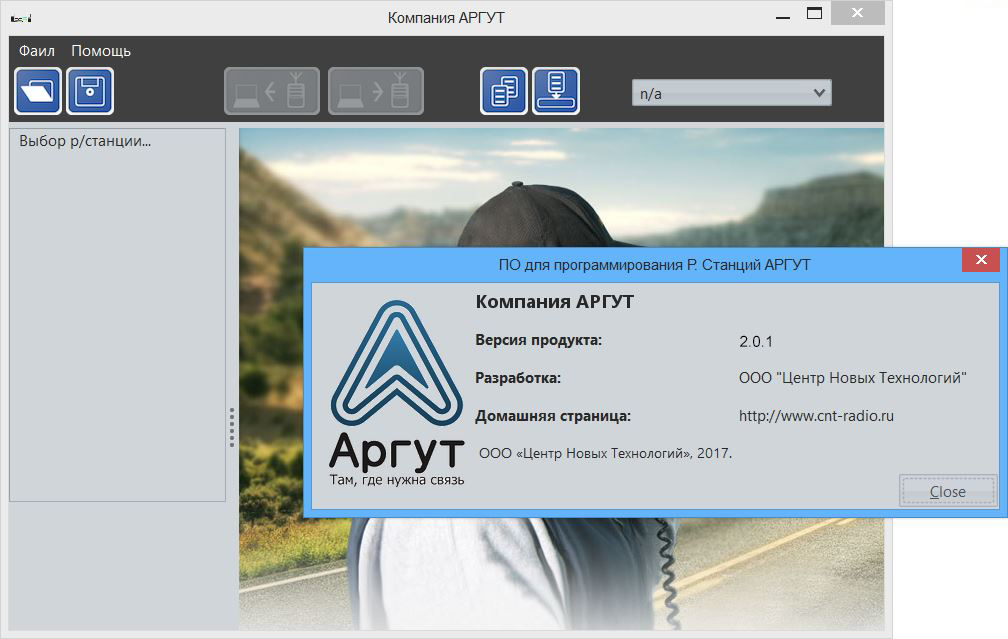
Task: Dismiss the about dialog with the red X
Action: (980, 261)
